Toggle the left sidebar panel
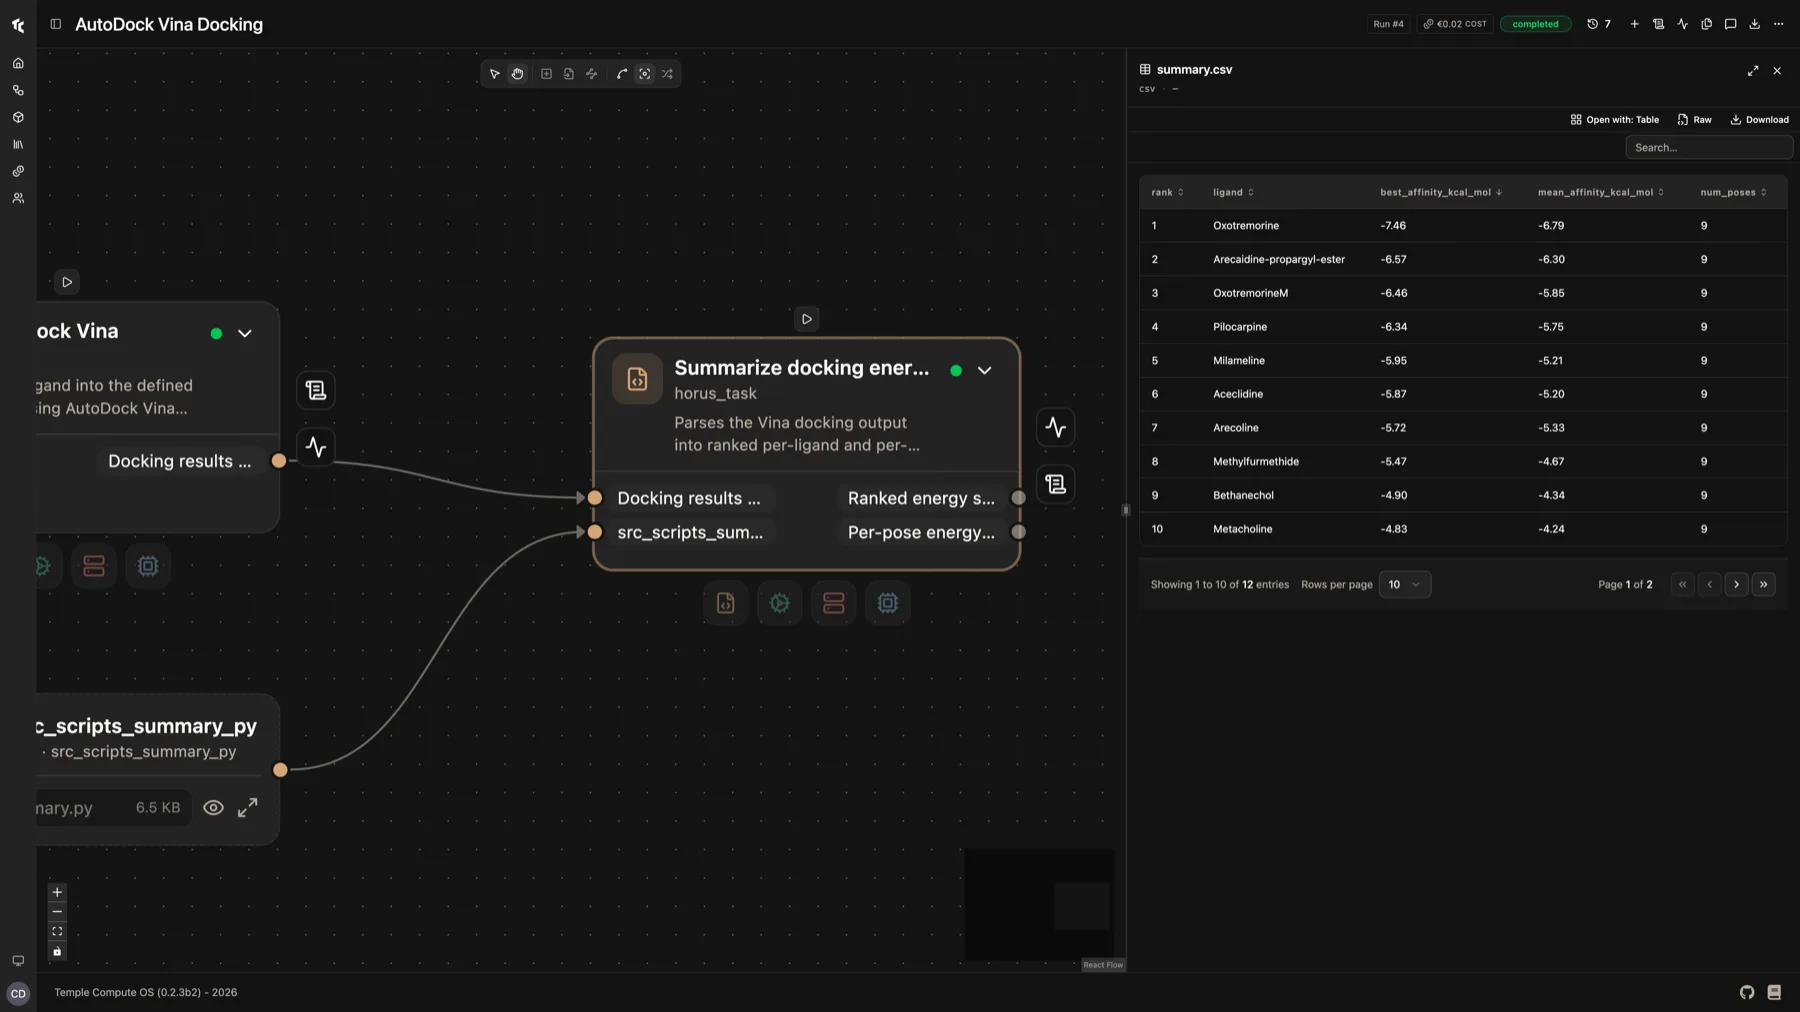The height and width of the screenshot is (1012, 1800). [x=56, y=24]
